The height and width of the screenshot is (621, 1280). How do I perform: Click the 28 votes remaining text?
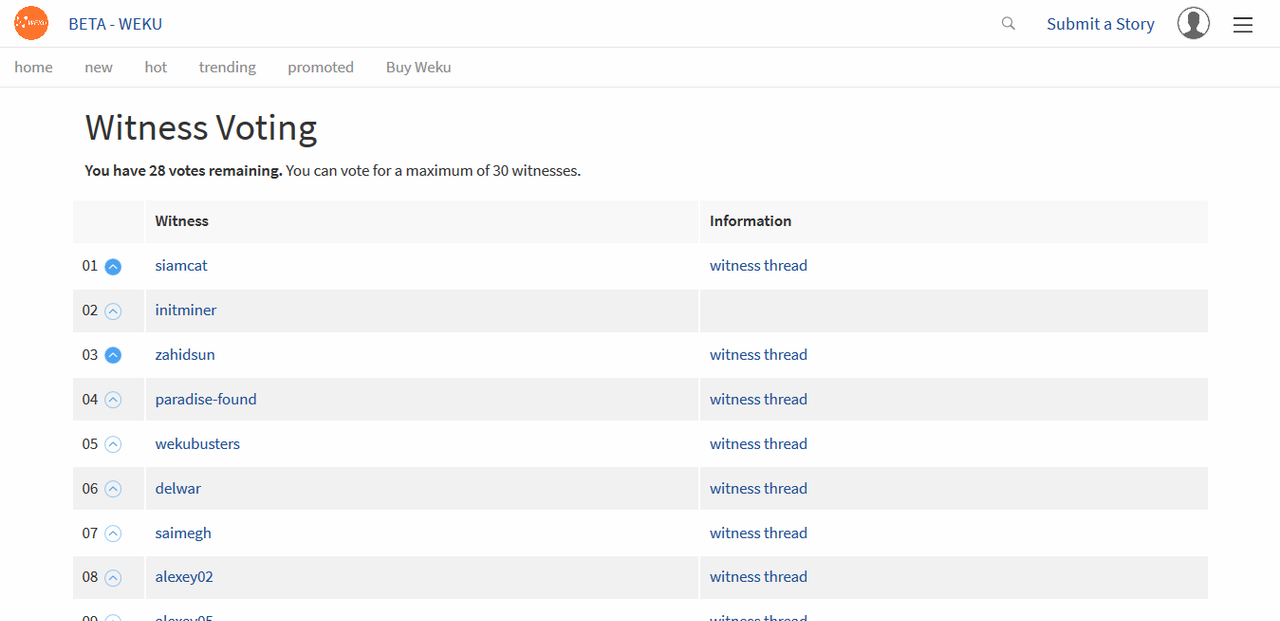183,171
